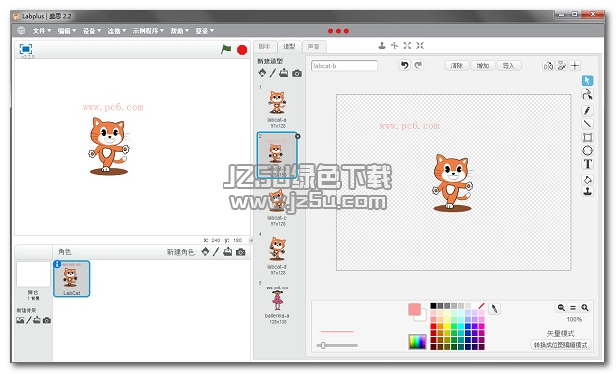Select the labcat-c costume thumbnail
This screenshot has height=374, width=616.
pyautogui.click(x=277, y=205)
